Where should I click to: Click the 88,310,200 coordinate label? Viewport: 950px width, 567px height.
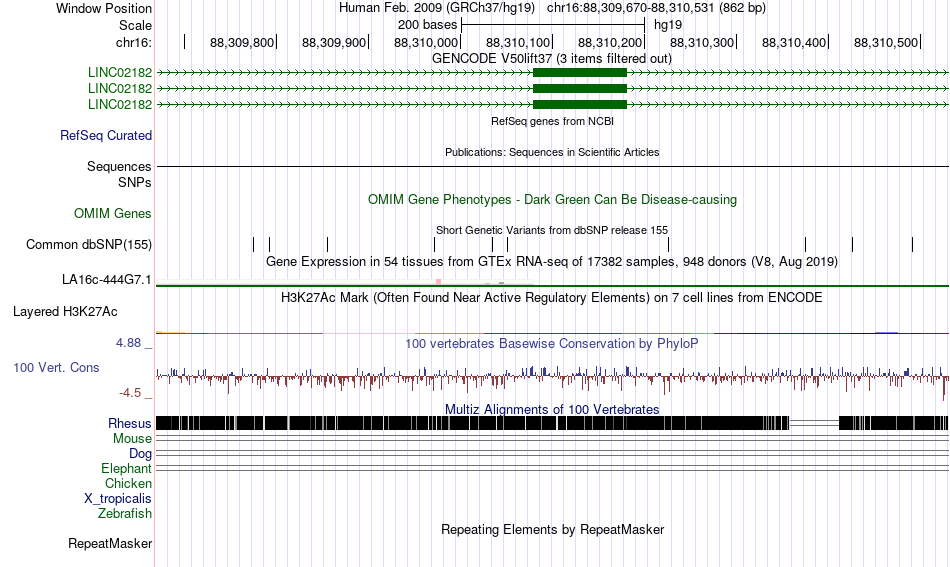(610, 42)
